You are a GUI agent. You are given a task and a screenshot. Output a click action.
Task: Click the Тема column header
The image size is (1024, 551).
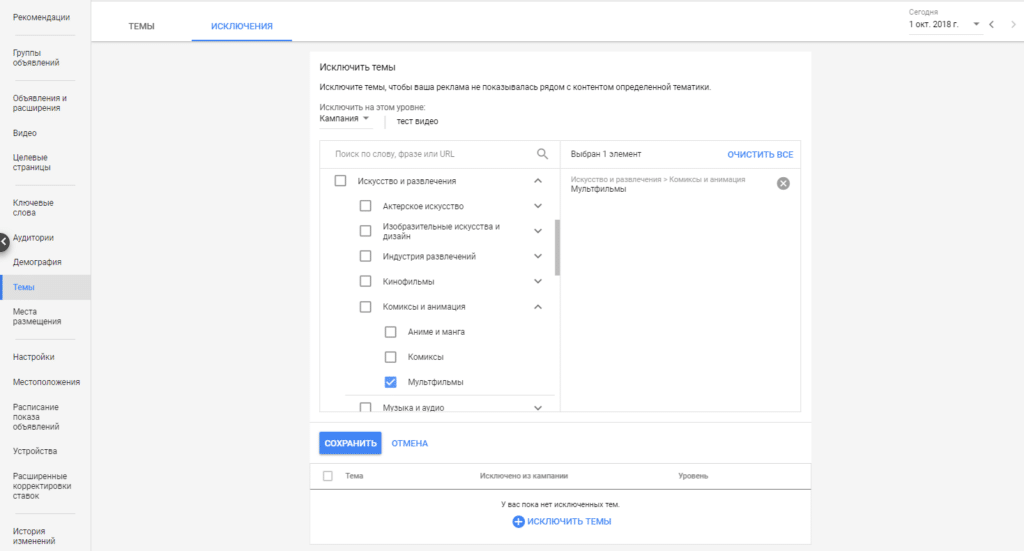tap(354, 476)
